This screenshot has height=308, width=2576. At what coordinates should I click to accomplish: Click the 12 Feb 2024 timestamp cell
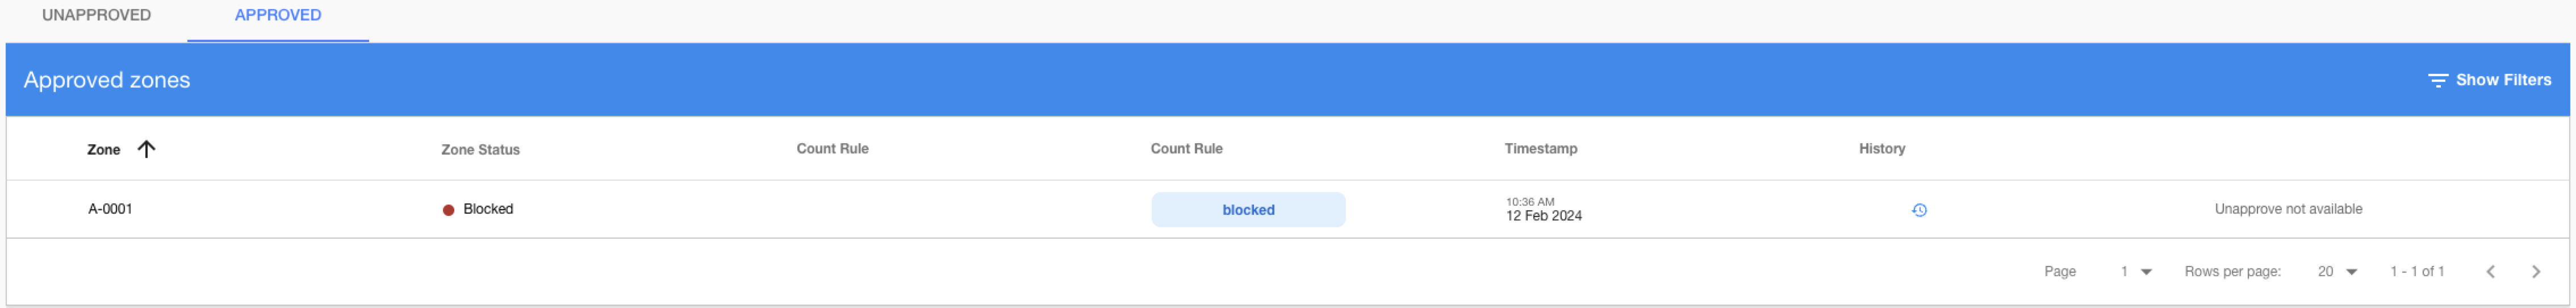click(x=1543, y=216)
